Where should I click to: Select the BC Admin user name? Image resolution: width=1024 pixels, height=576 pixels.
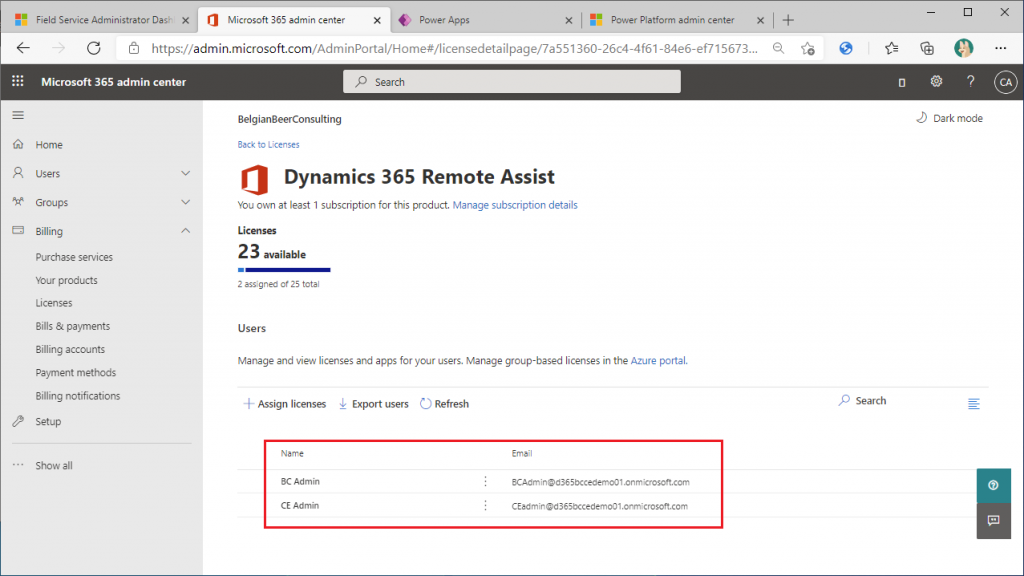(300, 481)
